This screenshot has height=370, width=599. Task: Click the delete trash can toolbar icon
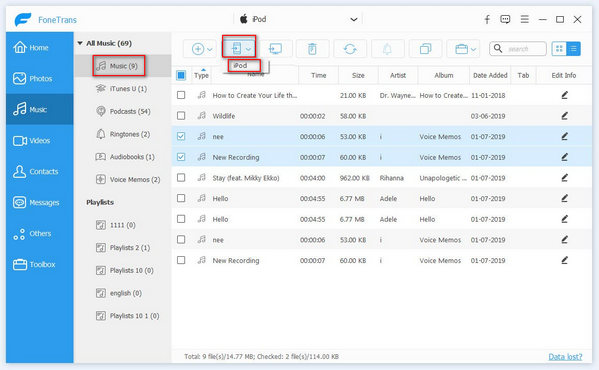pyautogui.click(x=312, y=49)
